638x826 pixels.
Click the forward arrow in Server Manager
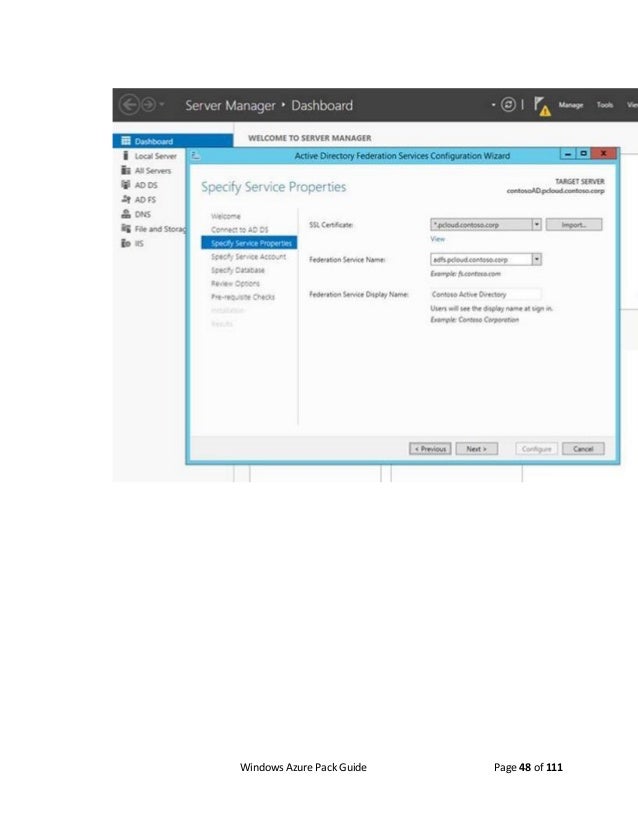[x=149, y=105]
